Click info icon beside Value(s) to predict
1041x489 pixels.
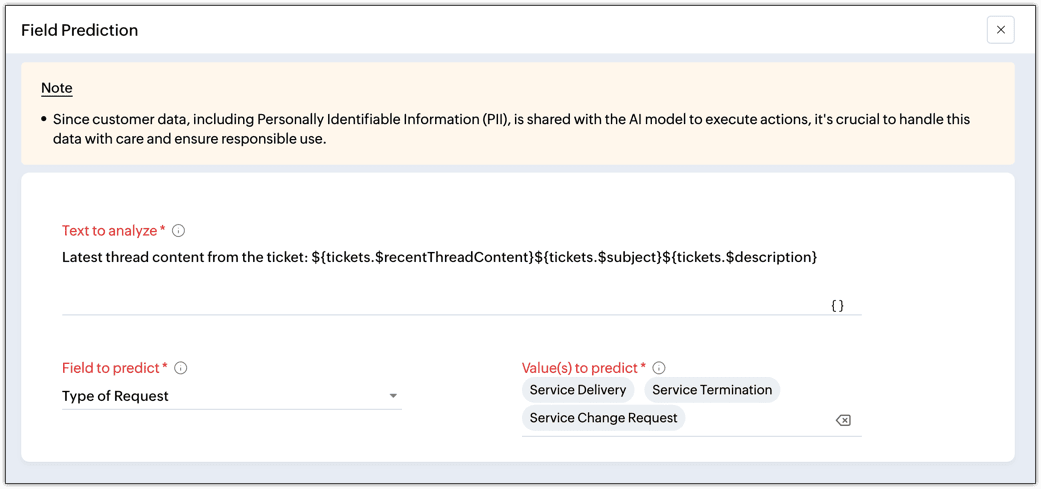(x=659, y=368)
